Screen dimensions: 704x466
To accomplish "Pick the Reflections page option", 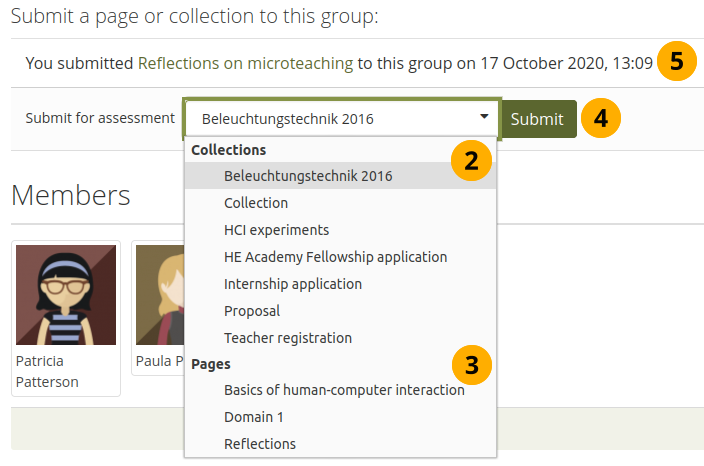I will pos(260,444).
